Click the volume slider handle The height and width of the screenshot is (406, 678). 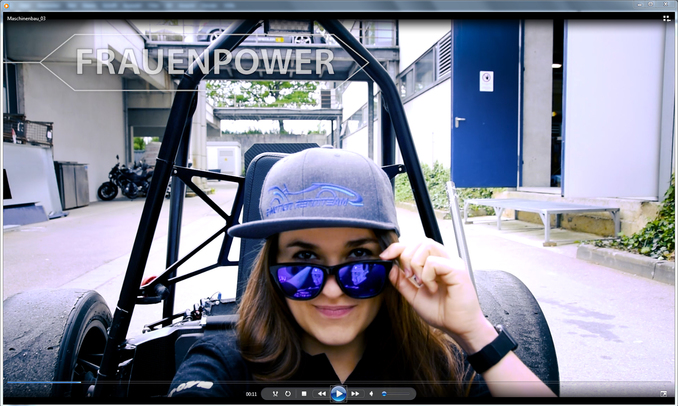pos(385,394)
